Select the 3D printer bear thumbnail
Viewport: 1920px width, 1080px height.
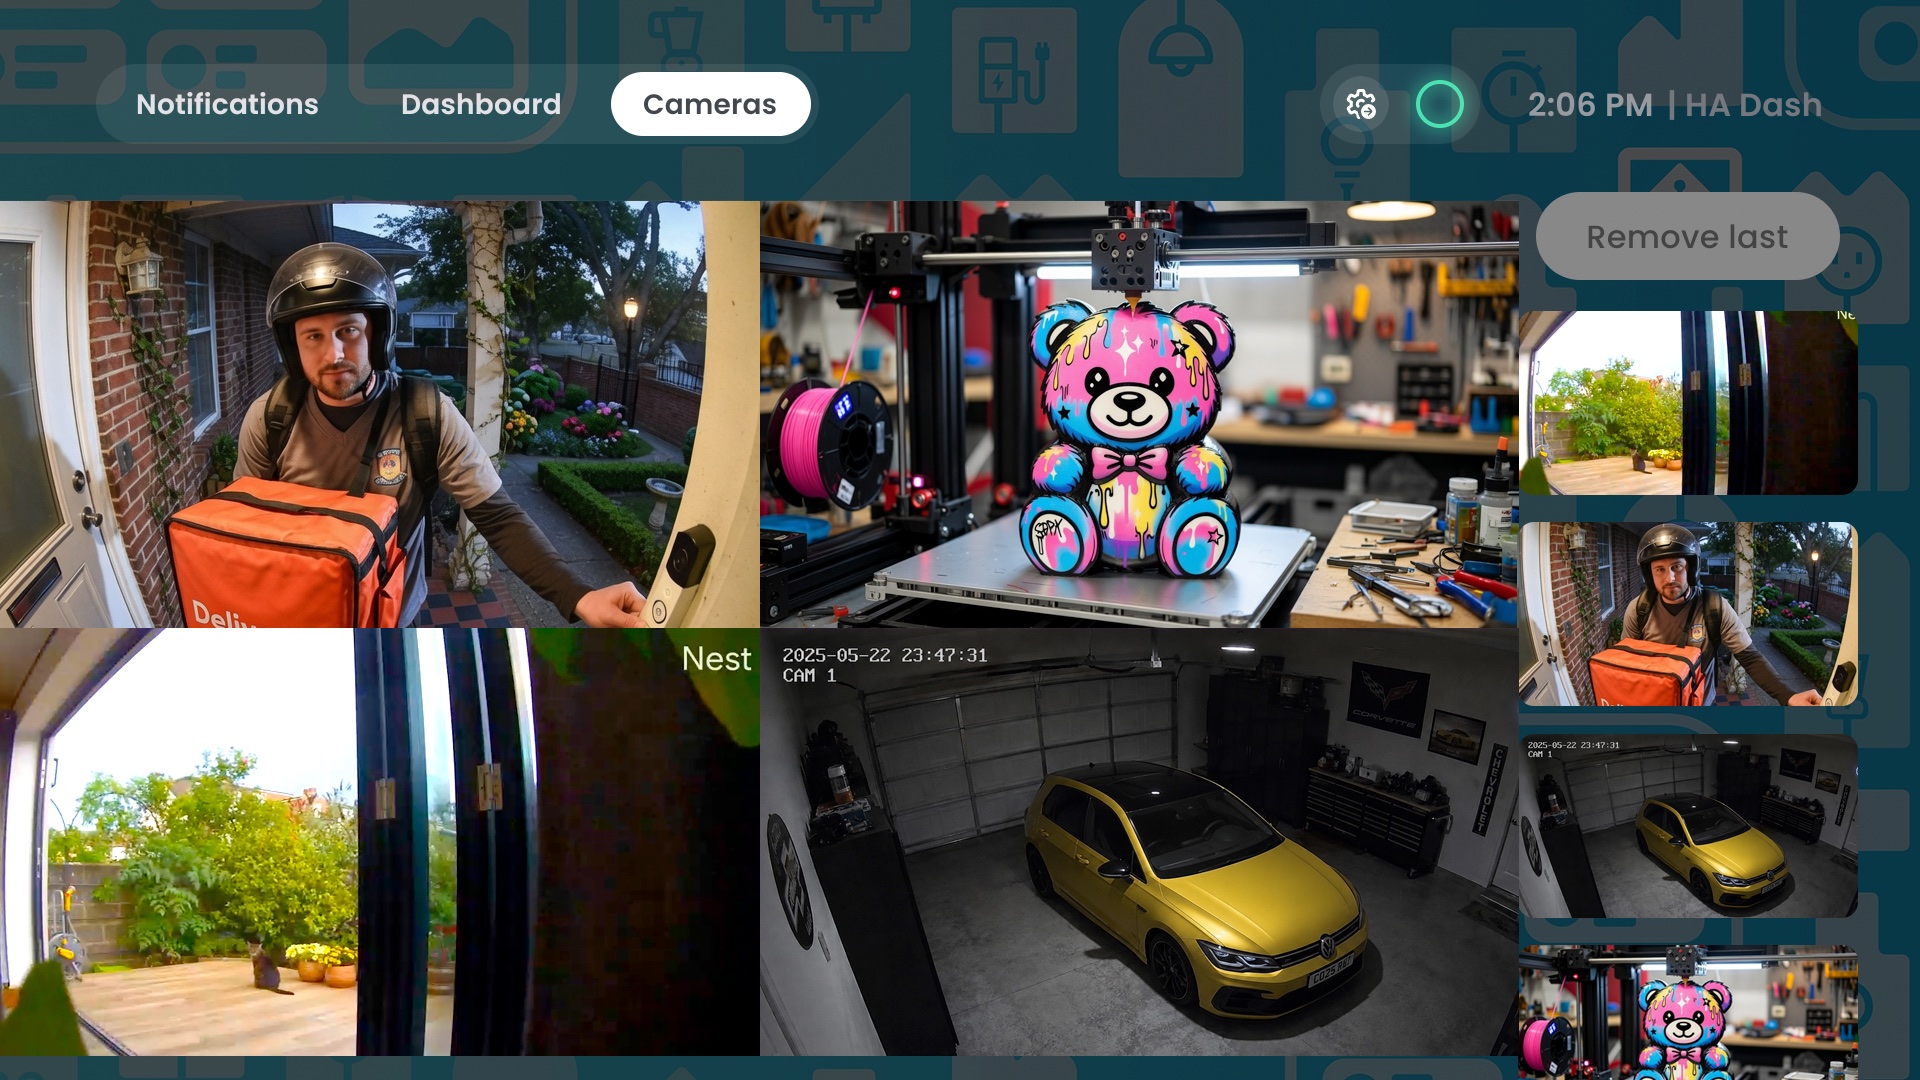click(1688, 1012)
